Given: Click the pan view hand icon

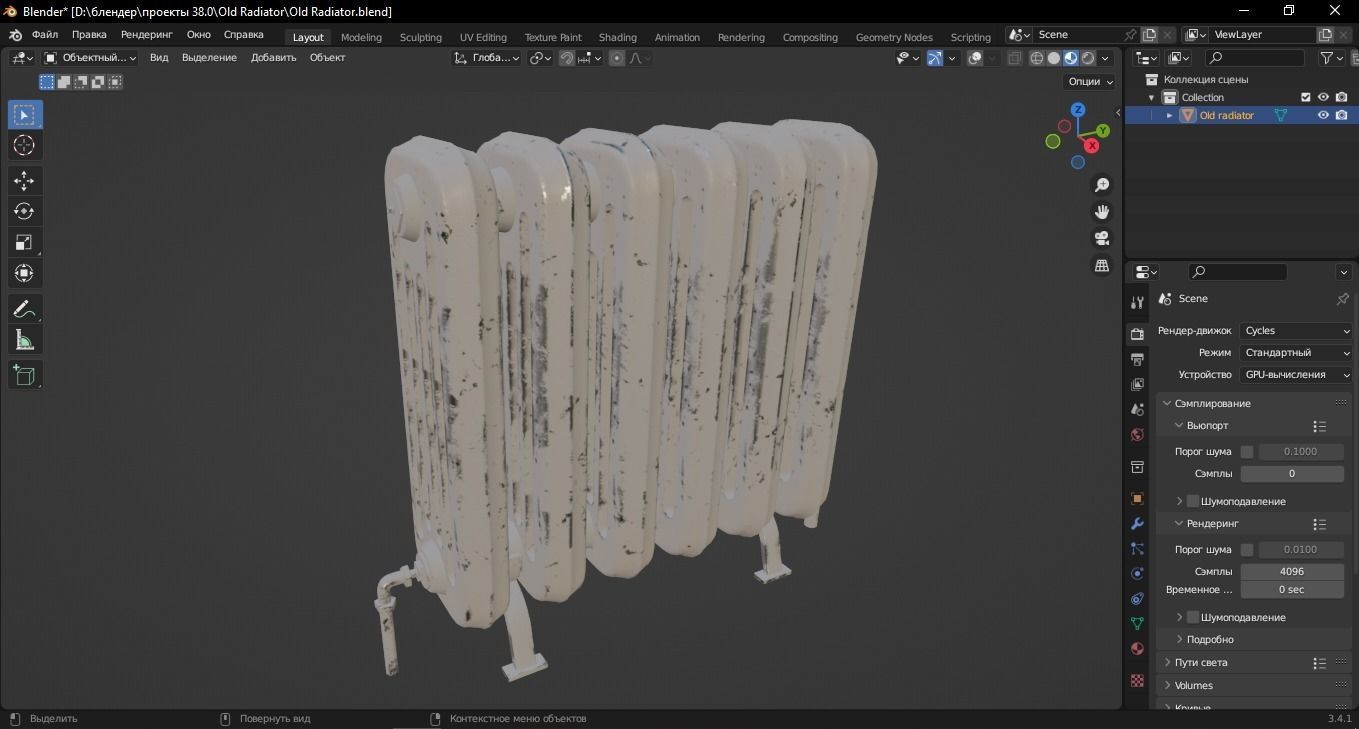Looking at the screenshot, I should (1102, 212).
